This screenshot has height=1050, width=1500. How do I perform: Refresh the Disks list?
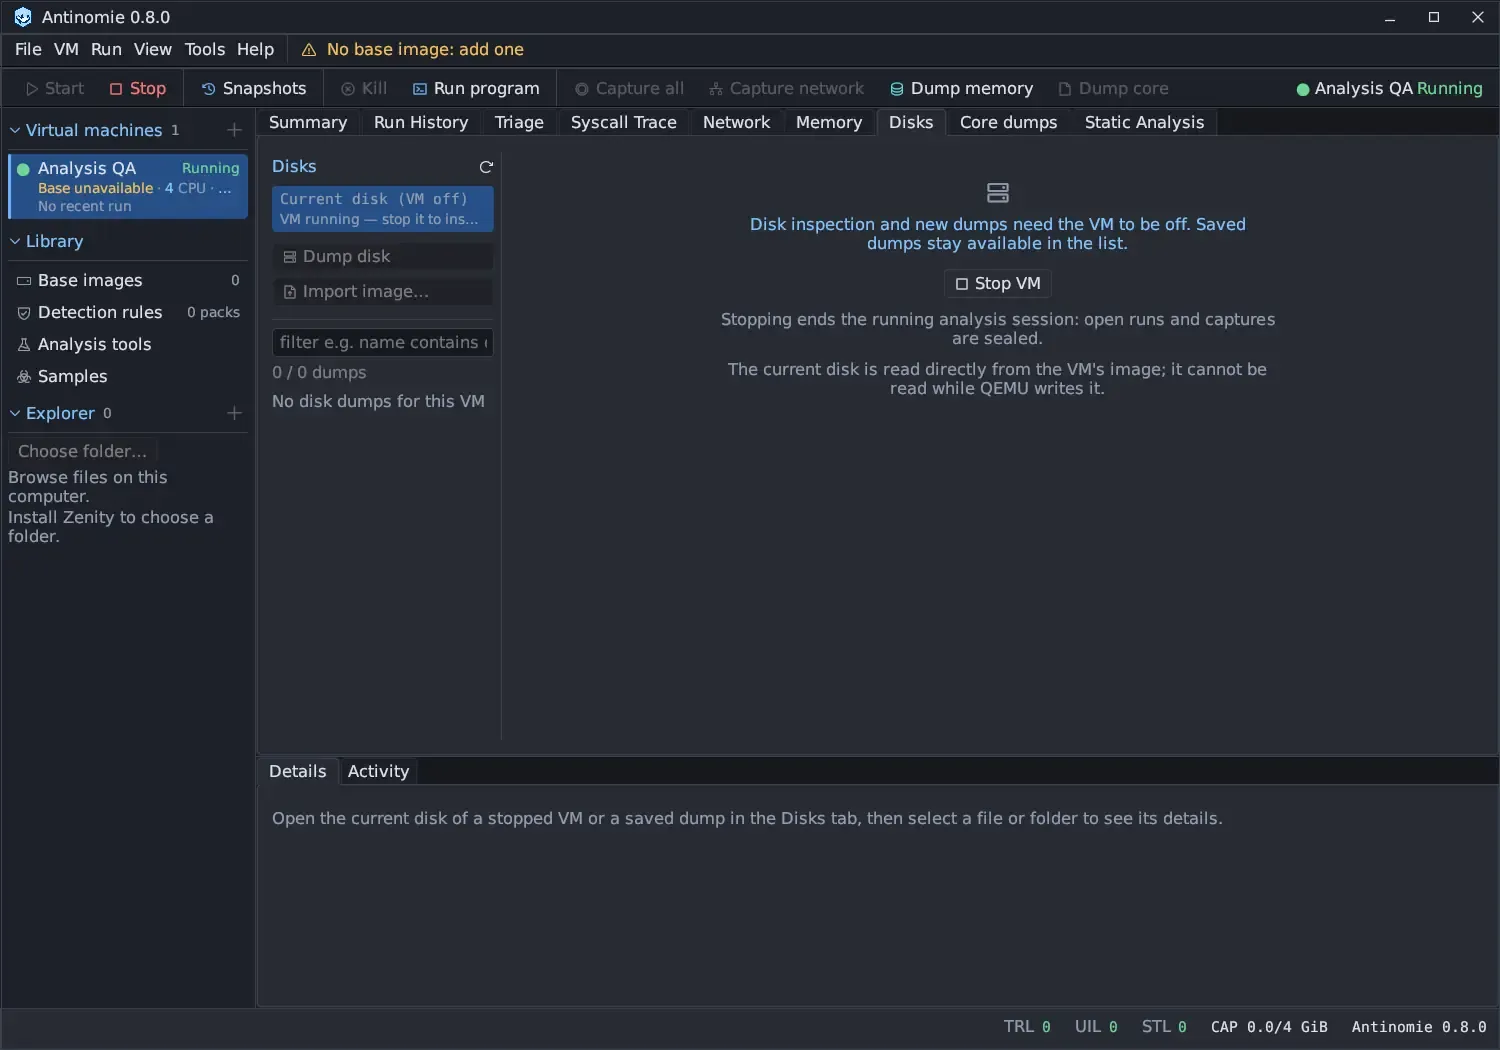click(486, 167)
